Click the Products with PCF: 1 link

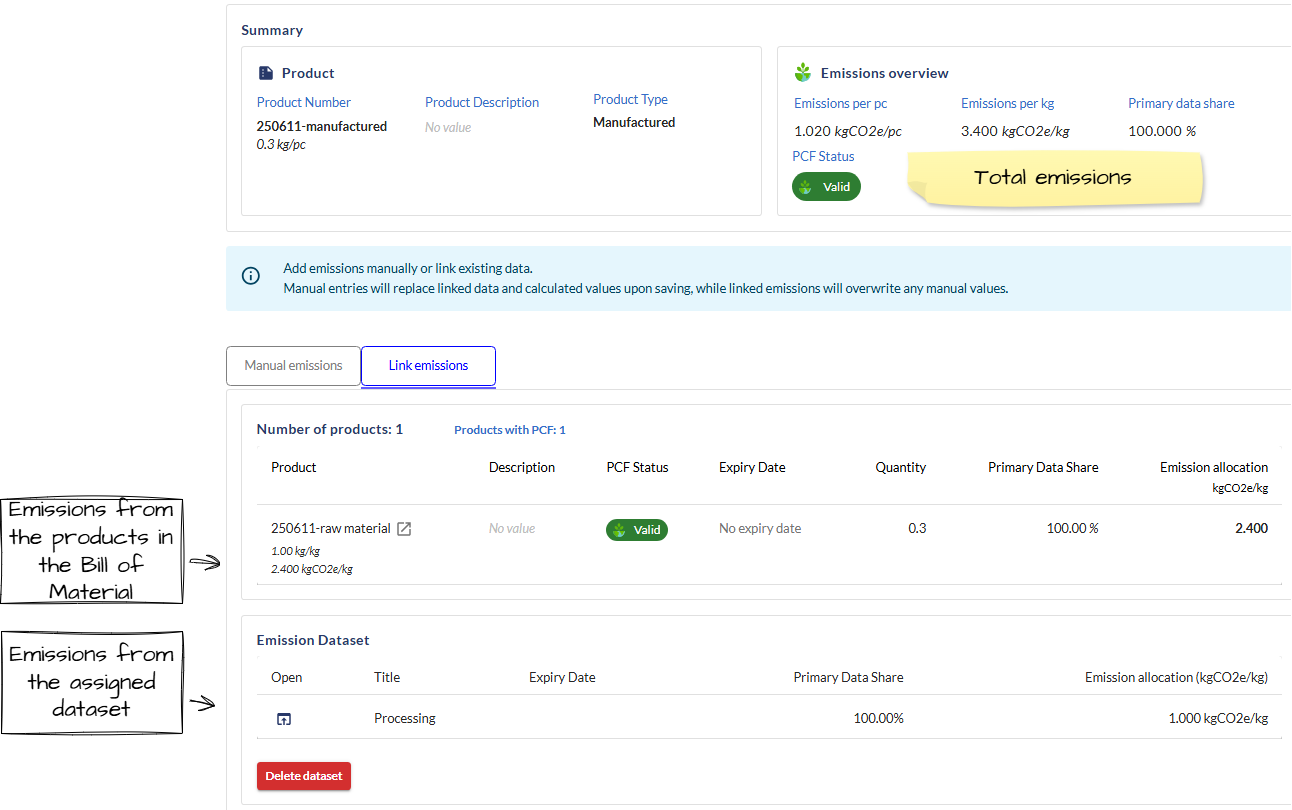[x=509, y=430]
